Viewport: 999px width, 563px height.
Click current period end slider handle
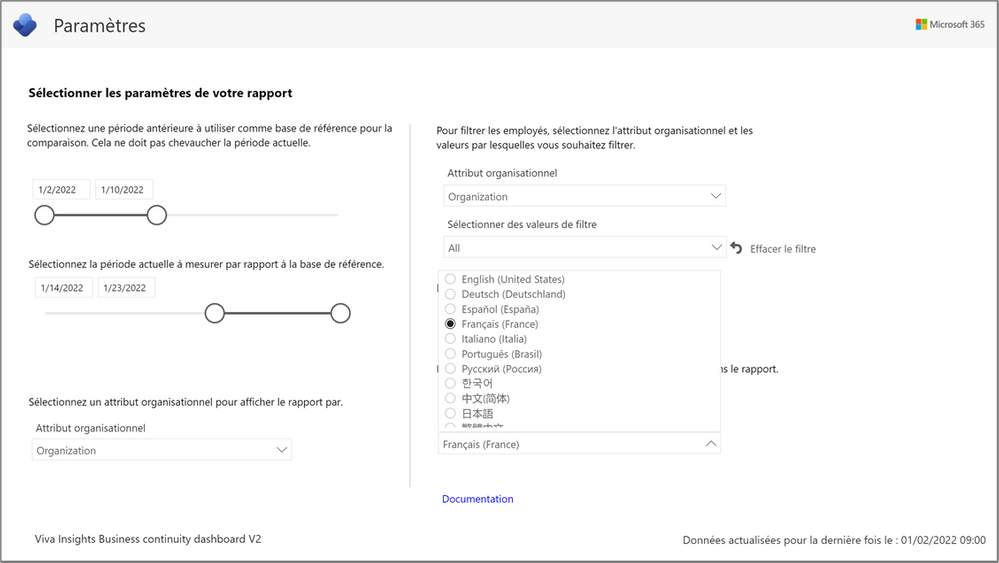click(341, 313)
